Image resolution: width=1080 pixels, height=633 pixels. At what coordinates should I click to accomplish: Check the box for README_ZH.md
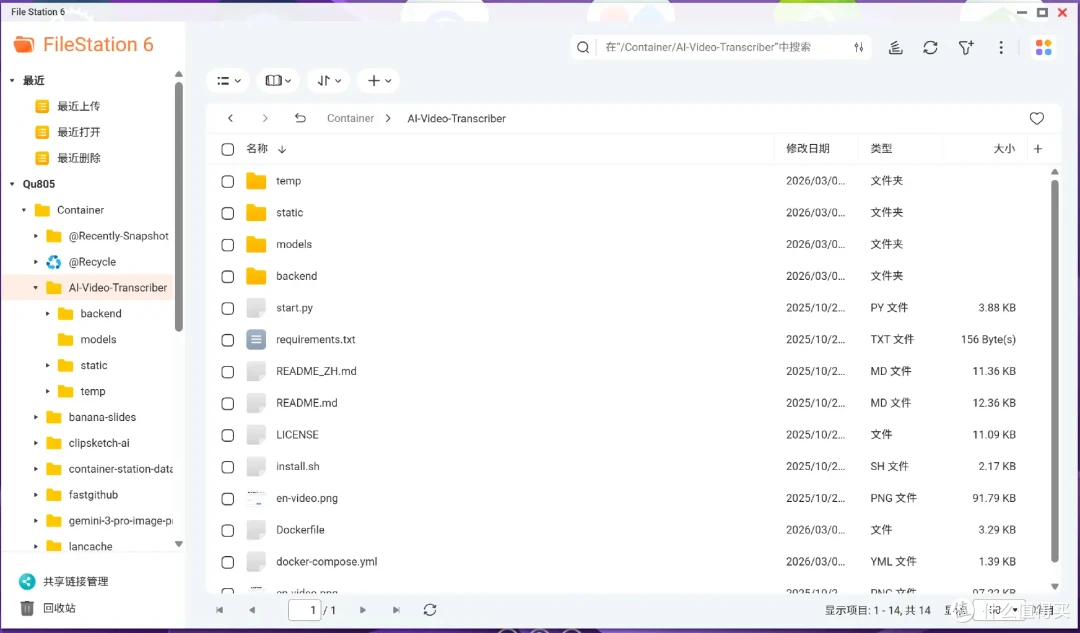227,372
